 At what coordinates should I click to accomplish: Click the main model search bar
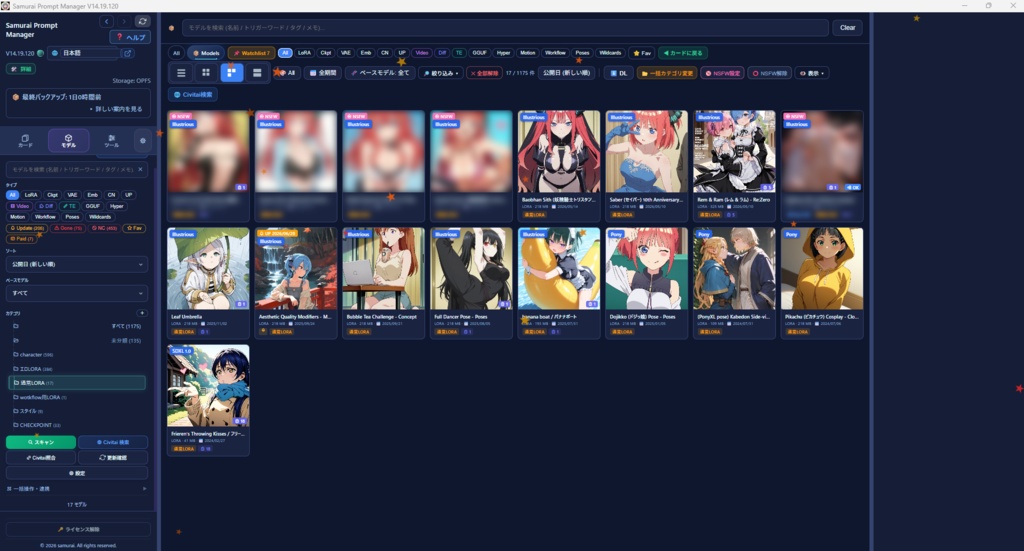coord(505,27)
